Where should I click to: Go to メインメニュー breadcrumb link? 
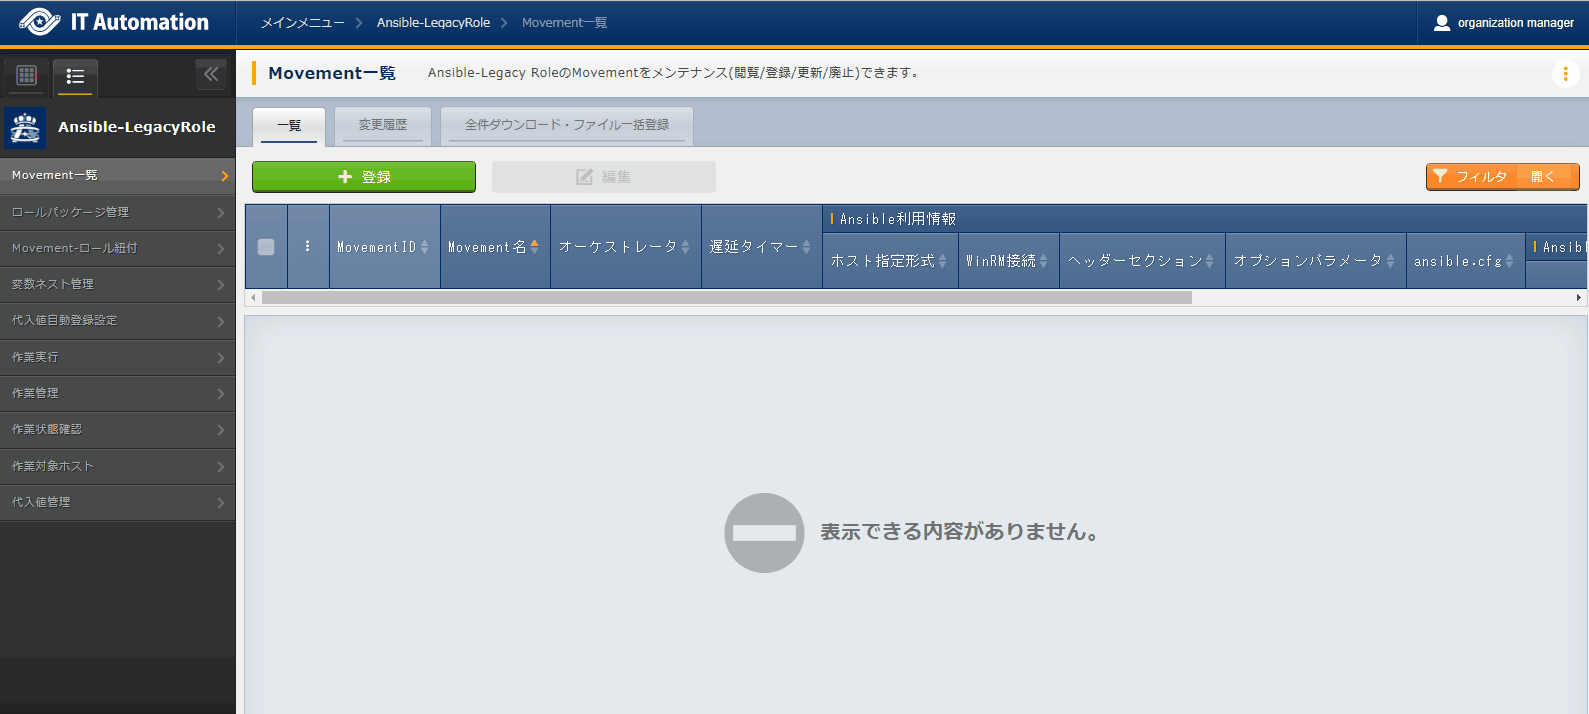pos(302,23)
